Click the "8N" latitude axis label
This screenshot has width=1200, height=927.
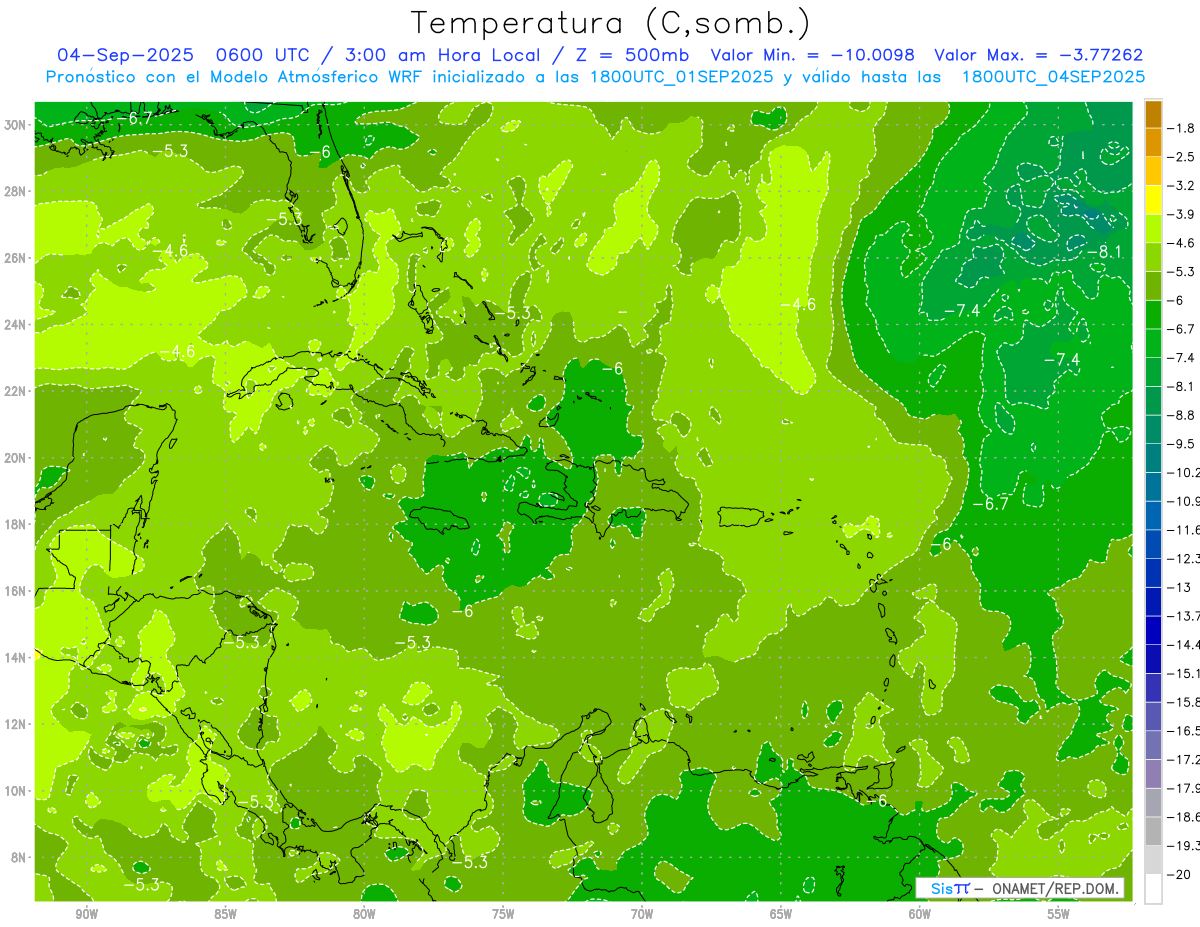pos(20,857)
